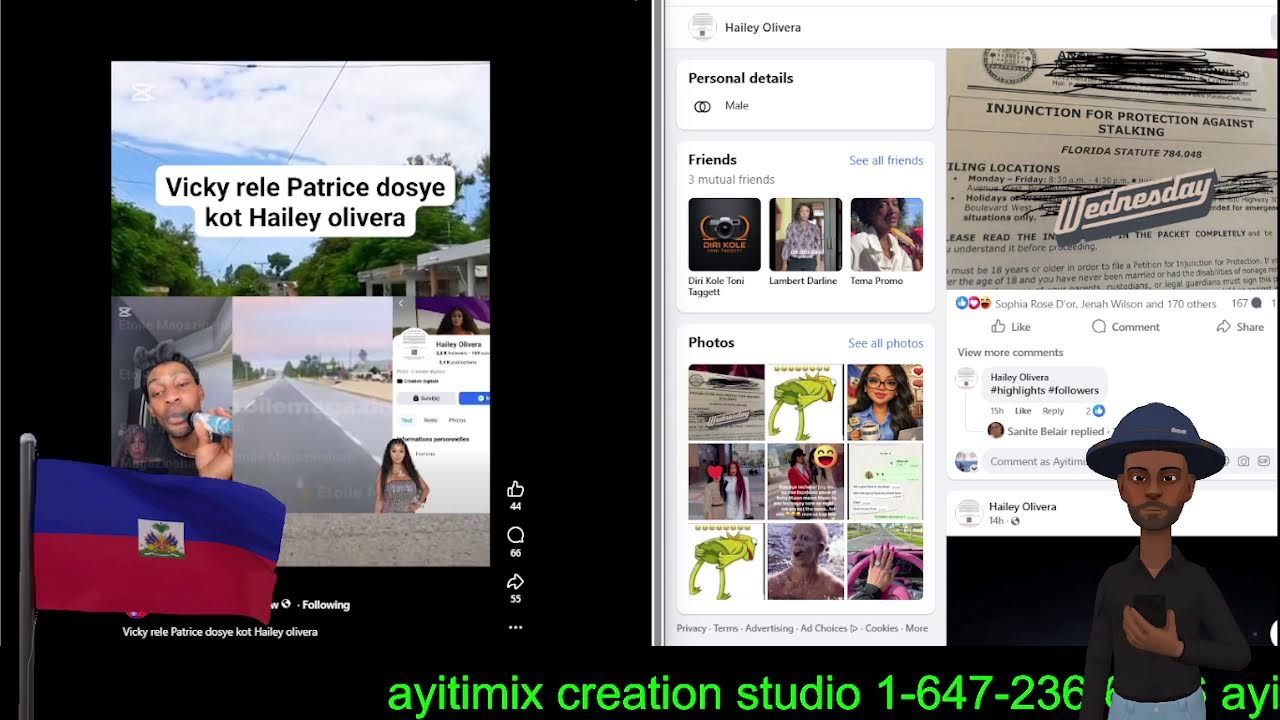Open the chat screenshot photo thumbnail
The image size is (1280, 720).
[x=885, y=481]
